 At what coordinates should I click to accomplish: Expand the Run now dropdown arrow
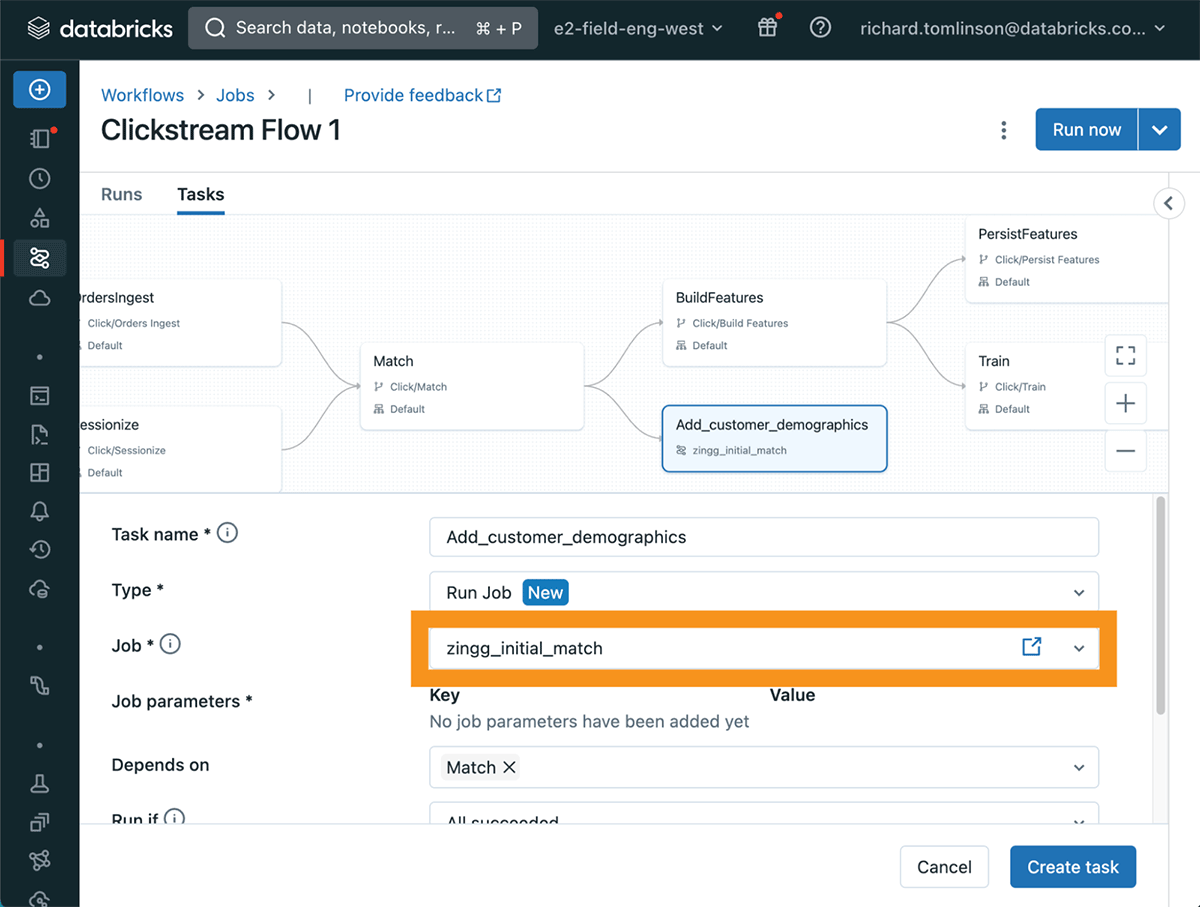click(1159, 130)
